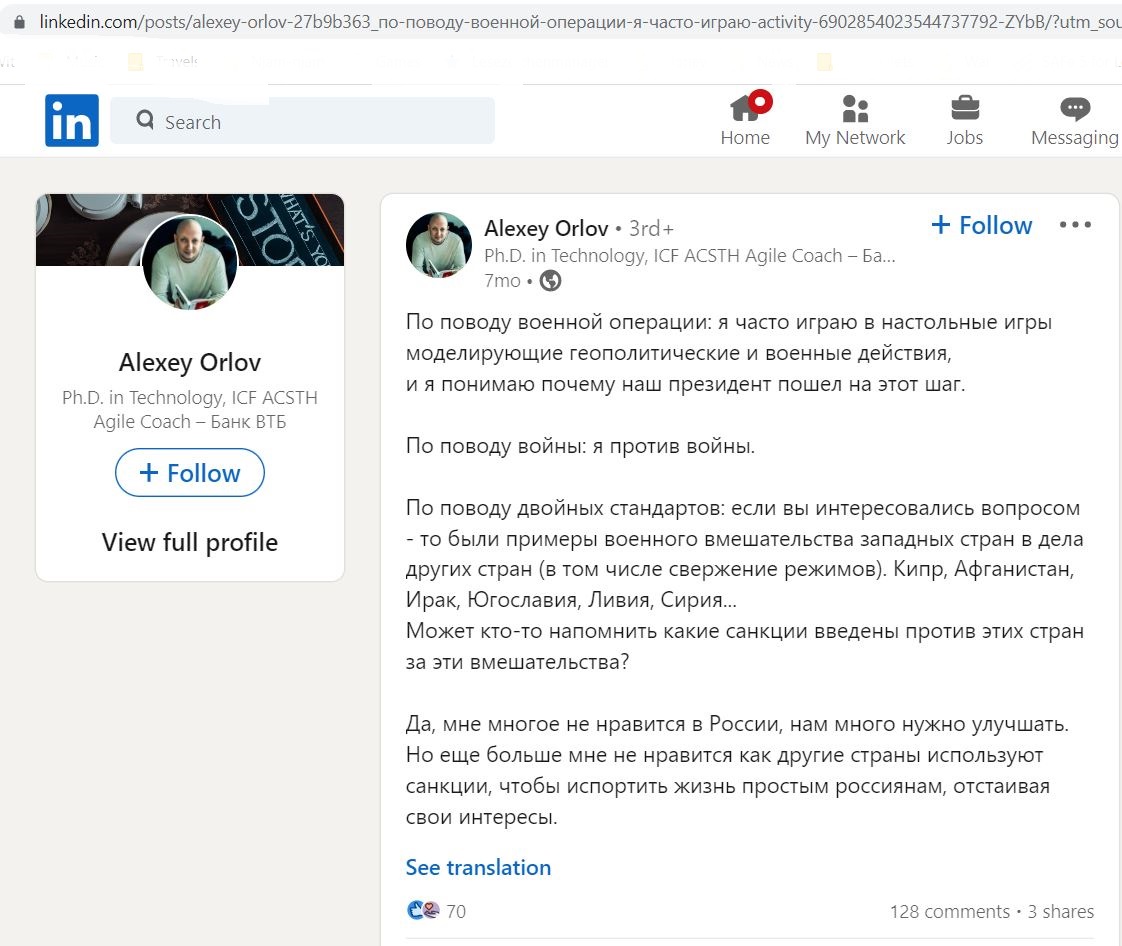Click the public visibility globe icon
This screenshot has width=1122, height=946.
[550, 281]
